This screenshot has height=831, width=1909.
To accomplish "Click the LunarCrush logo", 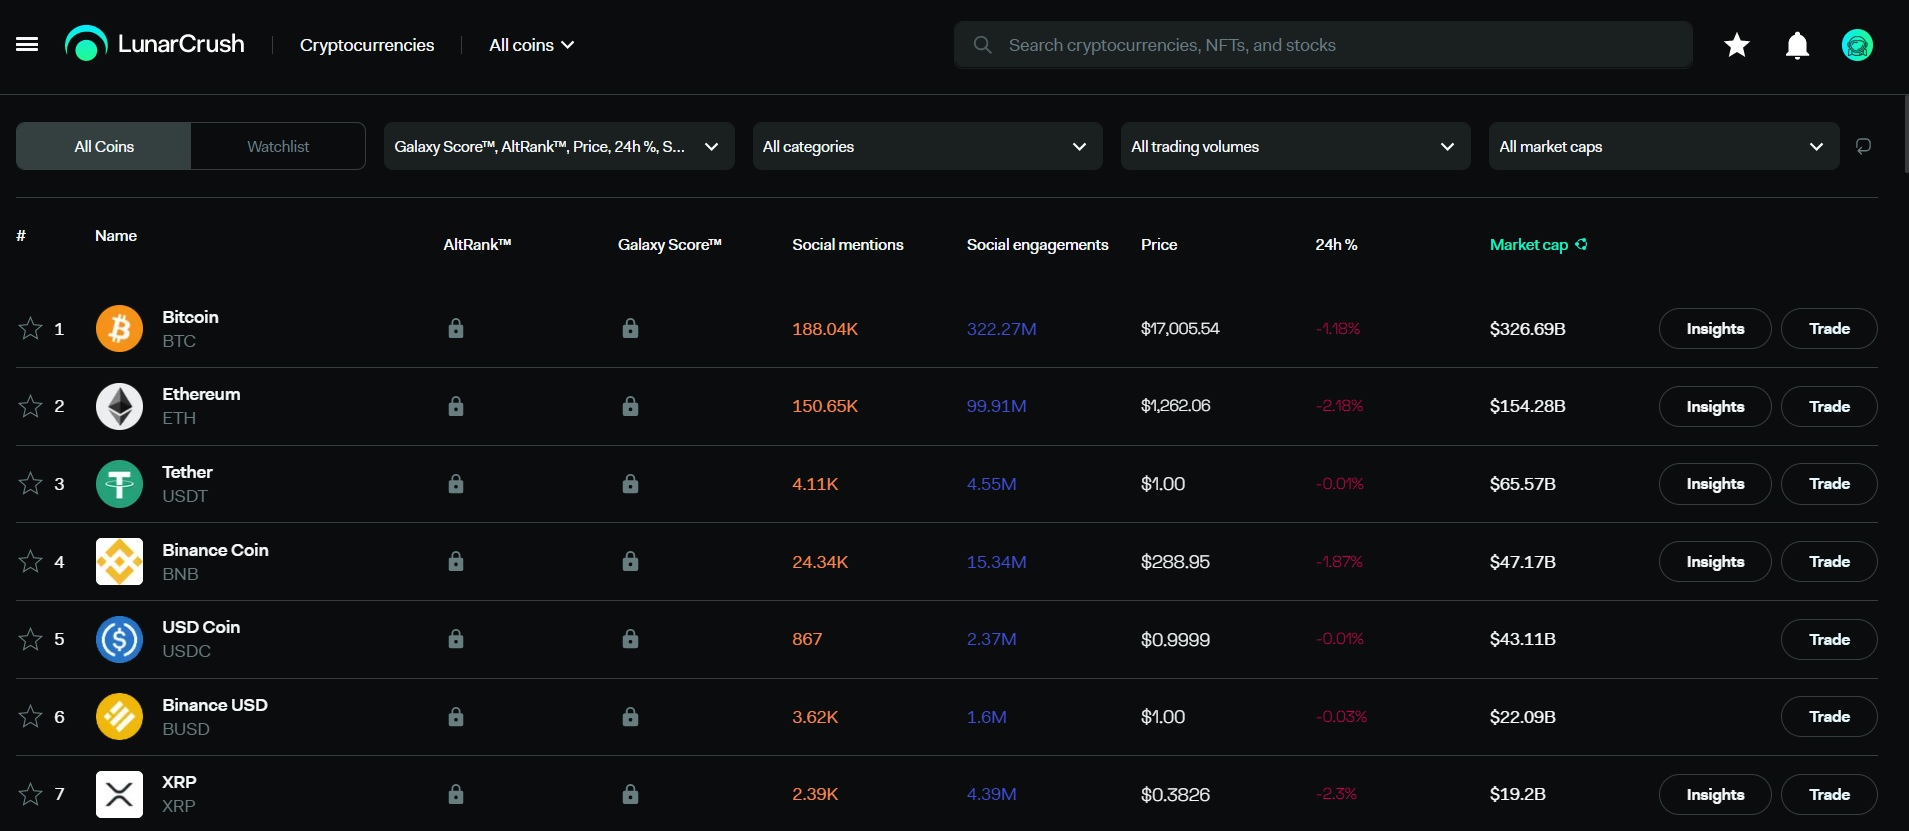I will coord(155,44).
